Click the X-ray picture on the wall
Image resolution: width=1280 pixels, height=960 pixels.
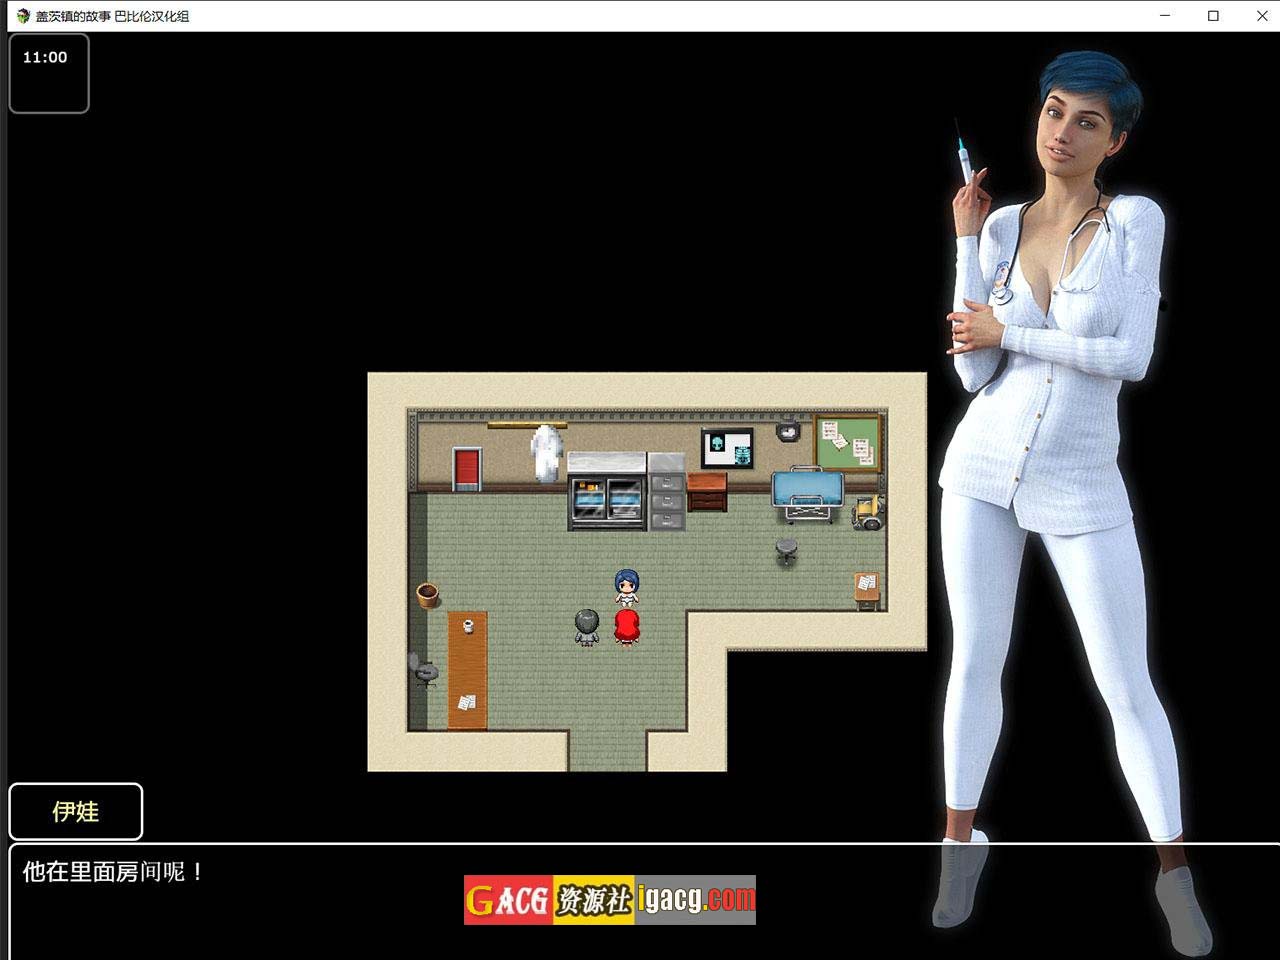727,448
